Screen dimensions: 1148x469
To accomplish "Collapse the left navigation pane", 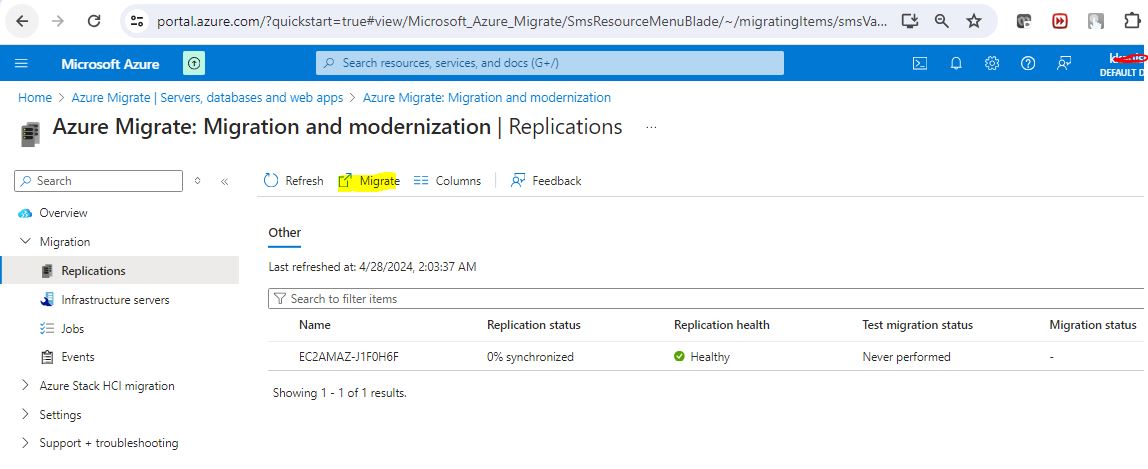I will click(224, 181).
